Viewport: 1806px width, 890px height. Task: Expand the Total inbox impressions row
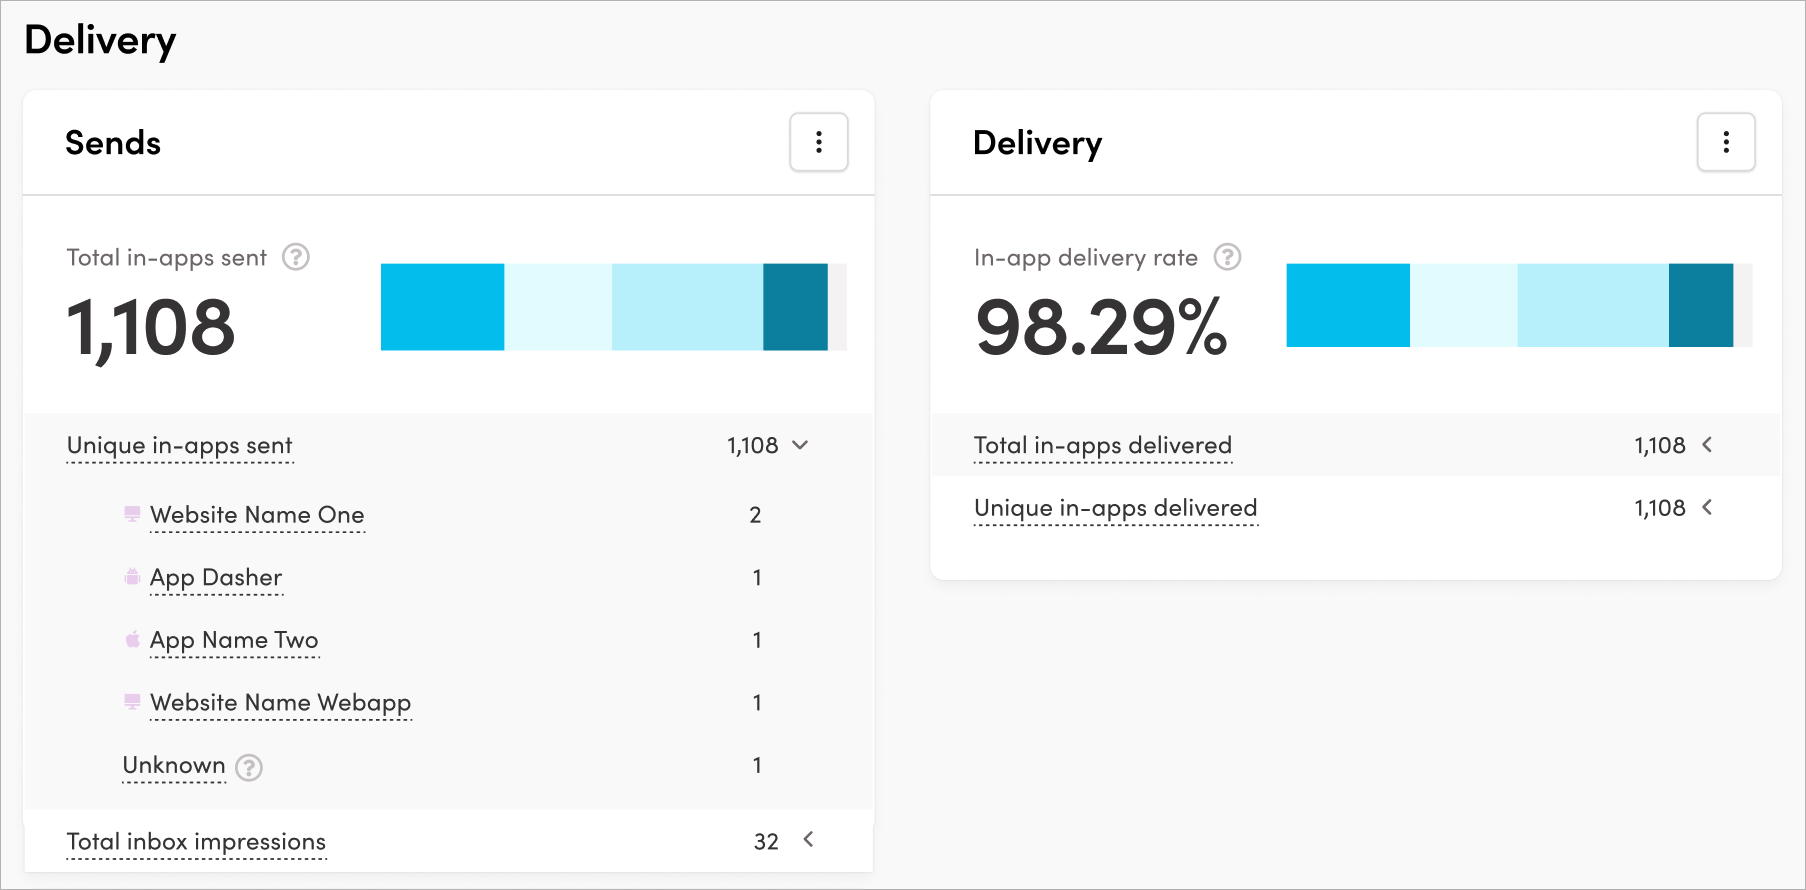click(808, 840)
